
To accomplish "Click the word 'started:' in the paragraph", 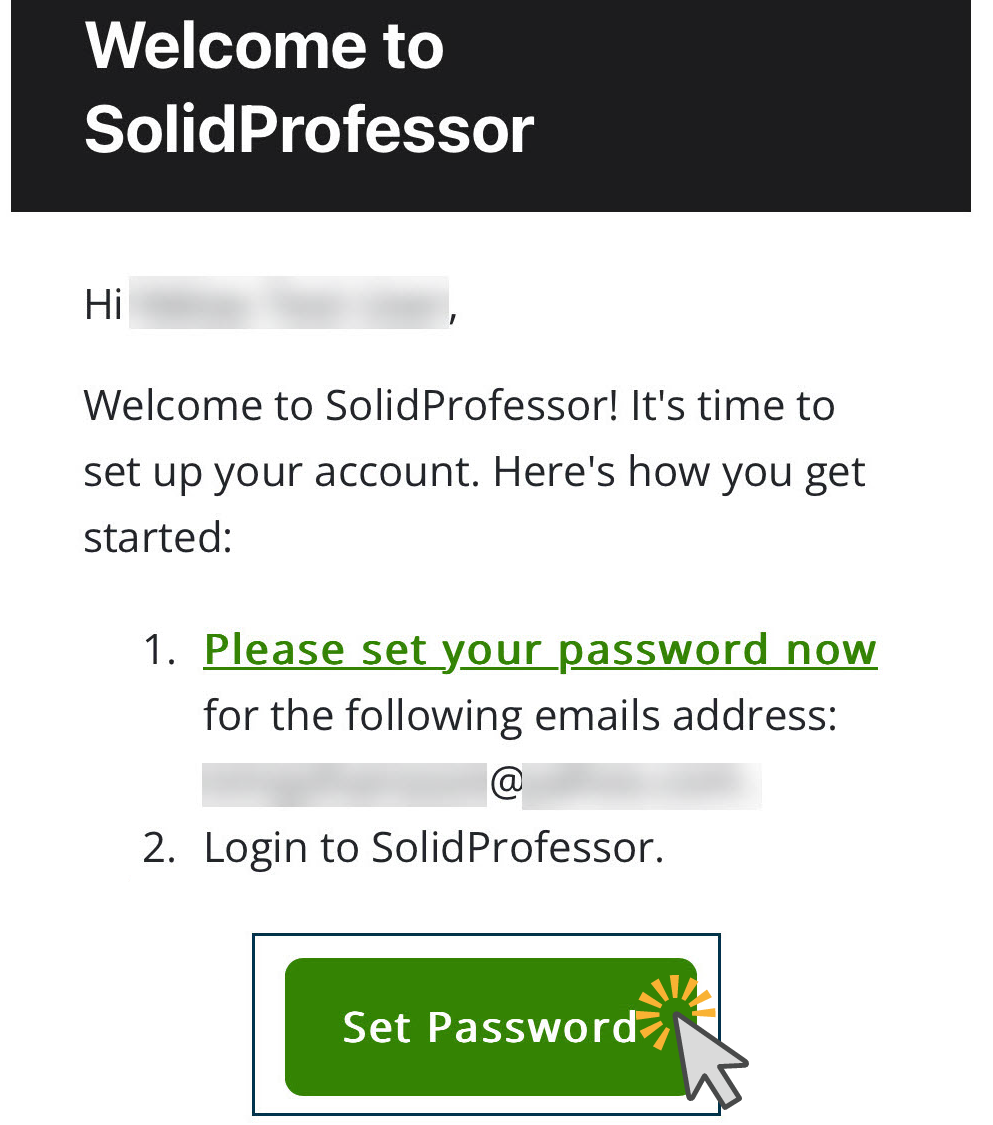I will pos(158,538).
